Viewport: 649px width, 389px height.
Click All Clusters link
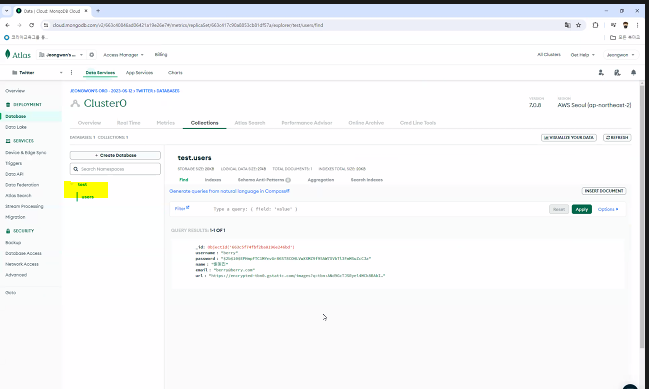548,55
